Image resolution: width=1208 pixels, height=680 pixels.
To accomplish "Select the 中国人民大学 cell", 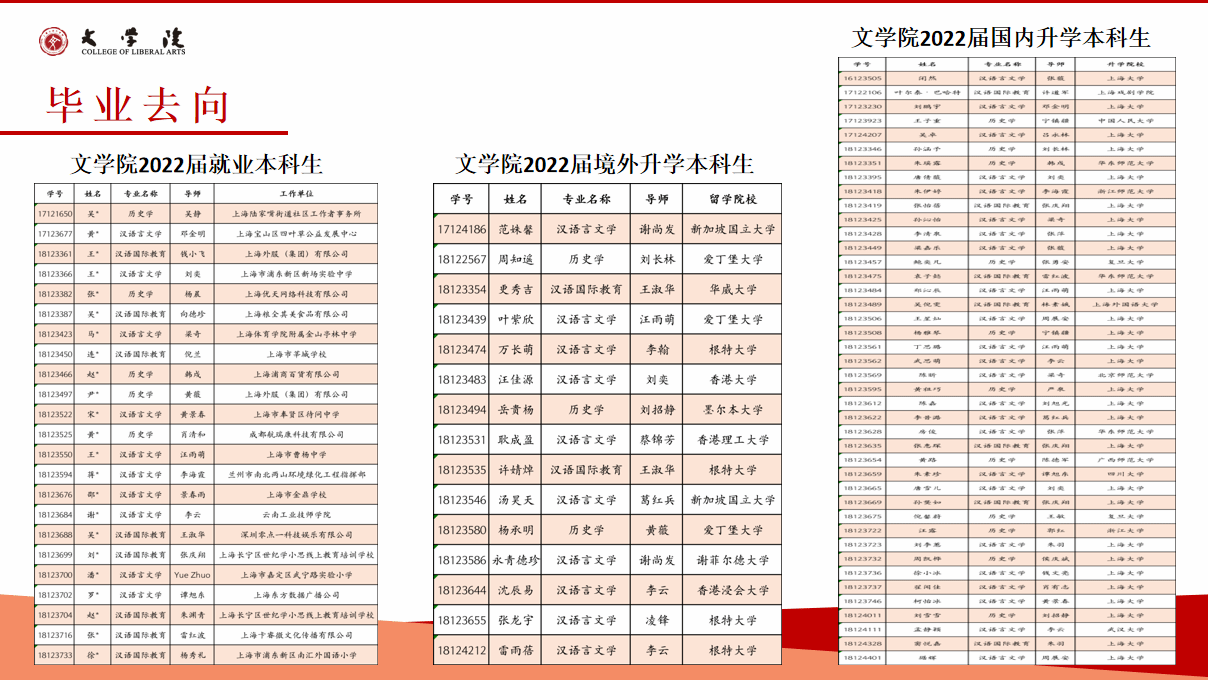I will click(1125, 120).
